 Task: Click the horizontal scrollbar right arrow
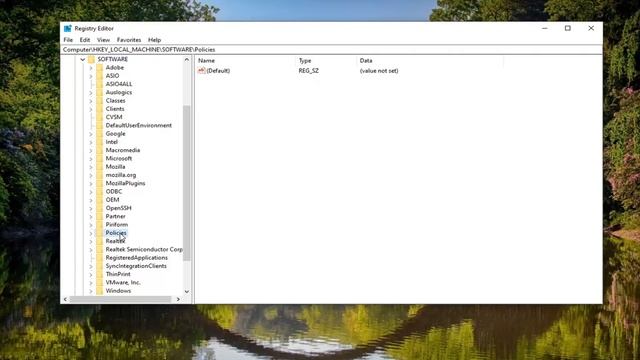(x=178, y=299)
